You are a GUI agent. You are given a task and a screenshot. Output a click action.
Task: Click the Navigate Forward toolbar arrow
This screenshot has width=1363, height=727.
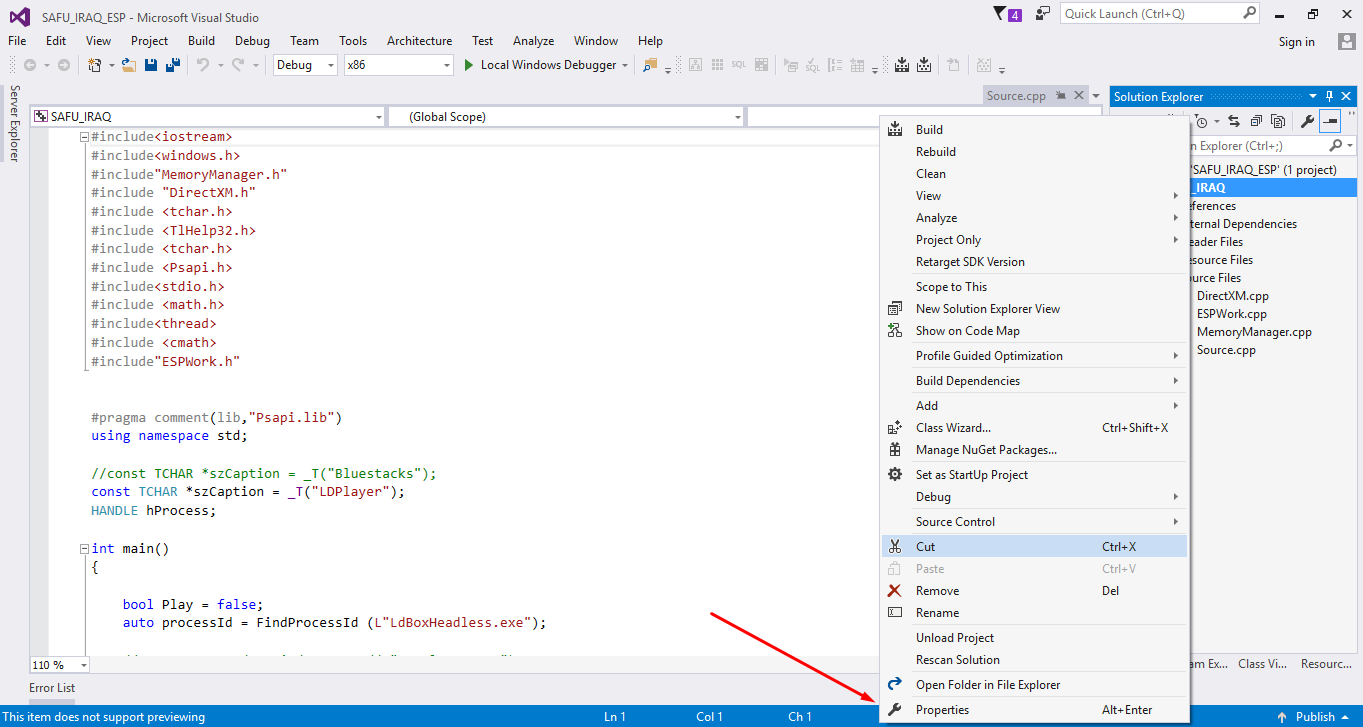point(63,65)
